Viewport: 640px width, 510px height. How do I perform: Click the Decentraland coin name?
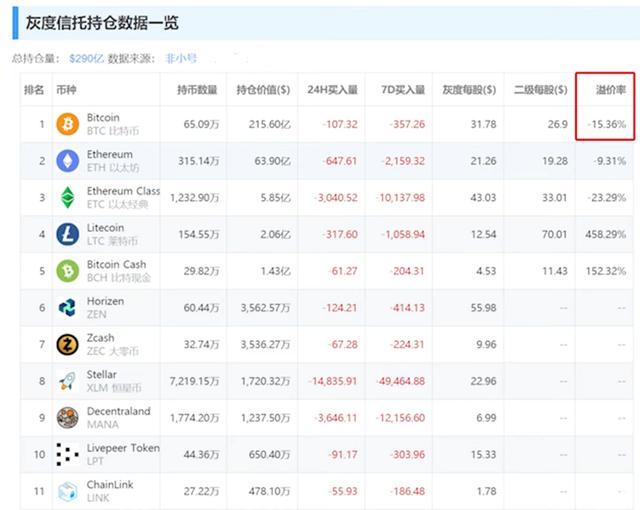[x=119, y=411]
